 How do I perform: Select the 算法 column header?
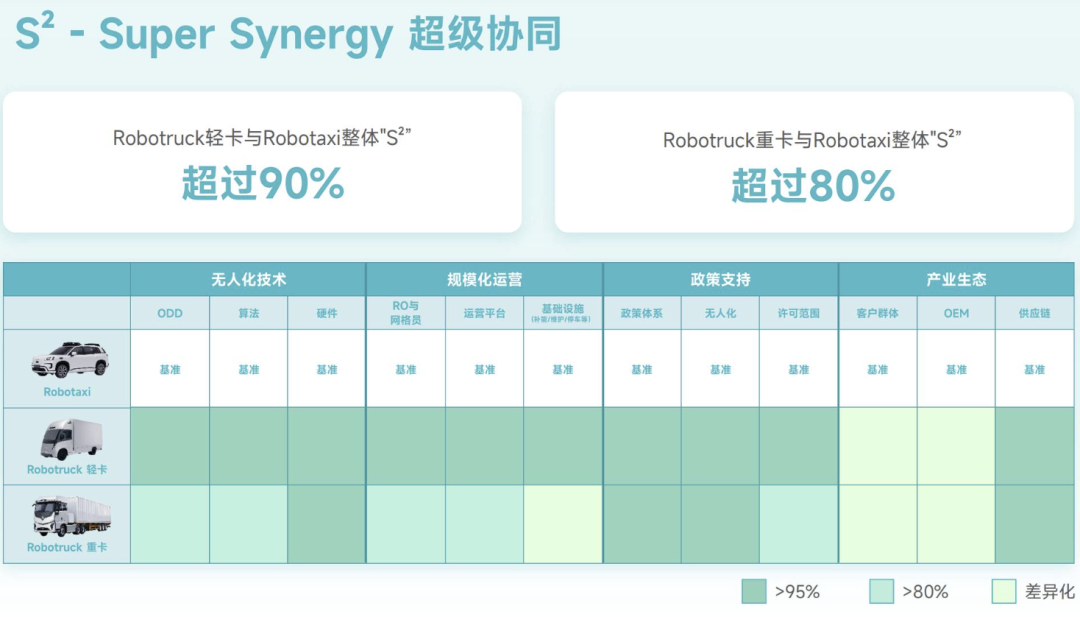click(249, 313)
